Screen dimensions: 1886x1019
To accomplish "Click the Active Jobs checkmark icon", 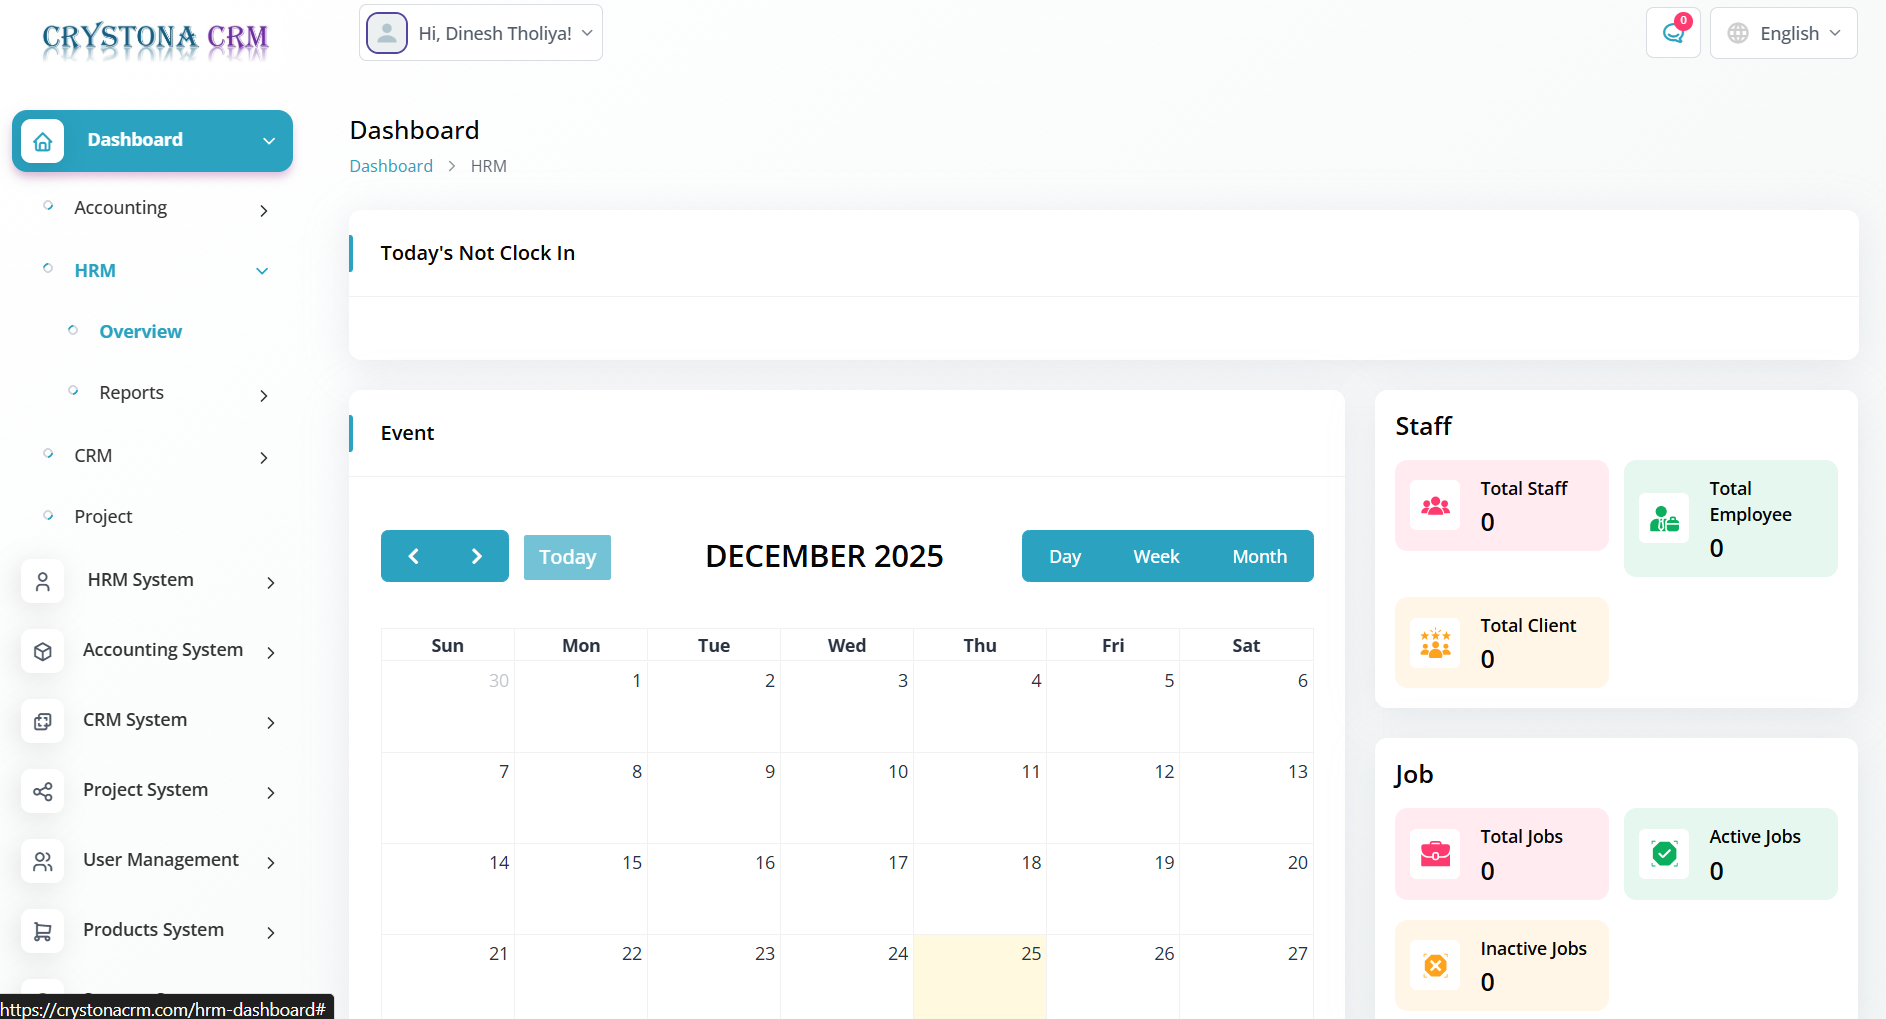I will (x=1664, y=853).
